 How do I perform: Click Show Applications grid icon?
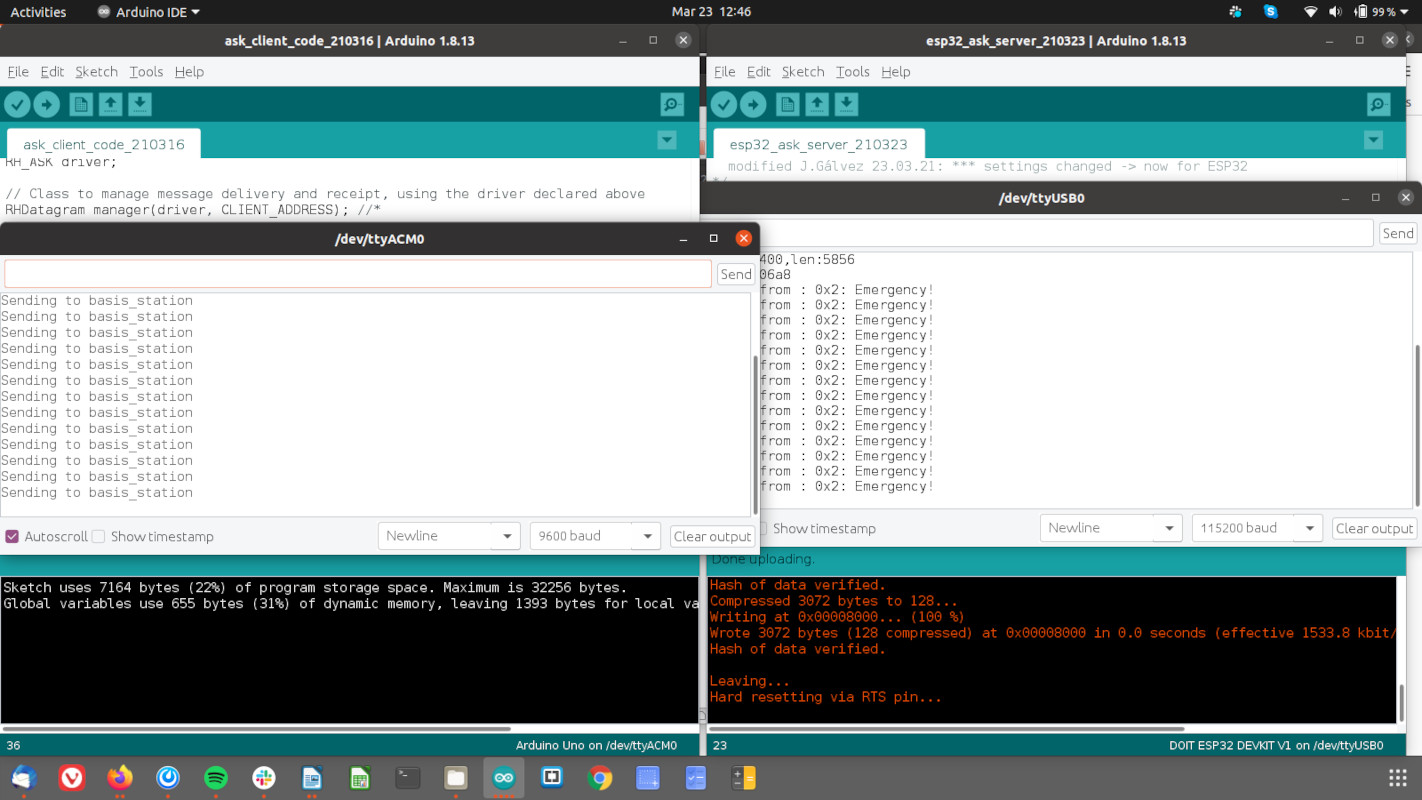tap(1398, 777)
